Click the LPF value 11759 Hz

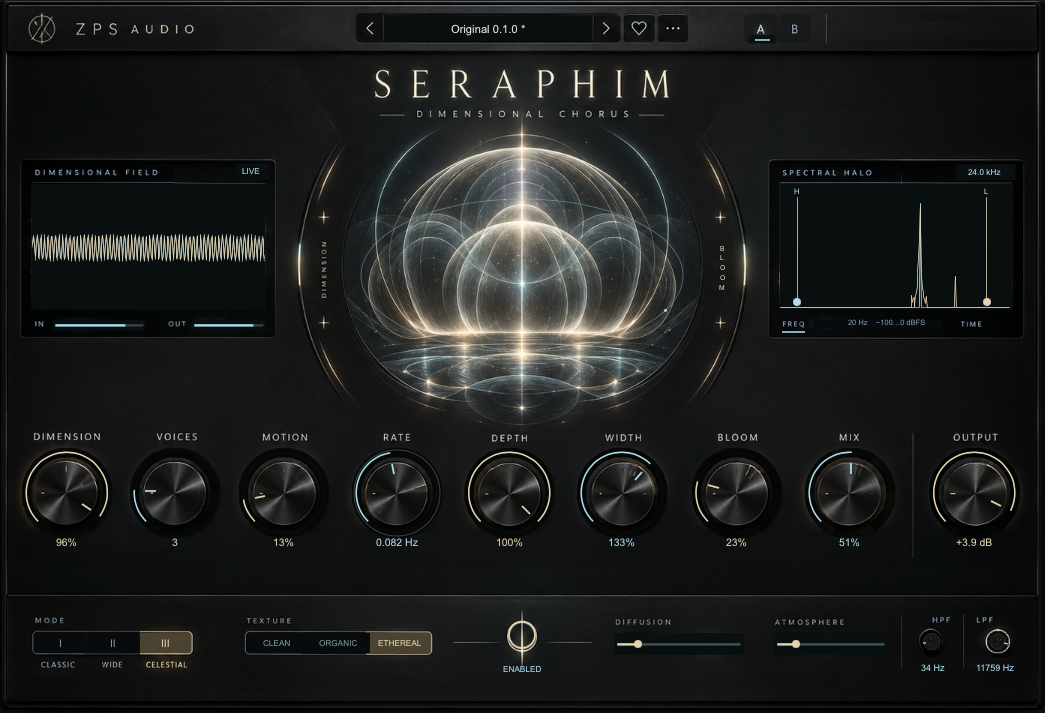tap(995, 668)
